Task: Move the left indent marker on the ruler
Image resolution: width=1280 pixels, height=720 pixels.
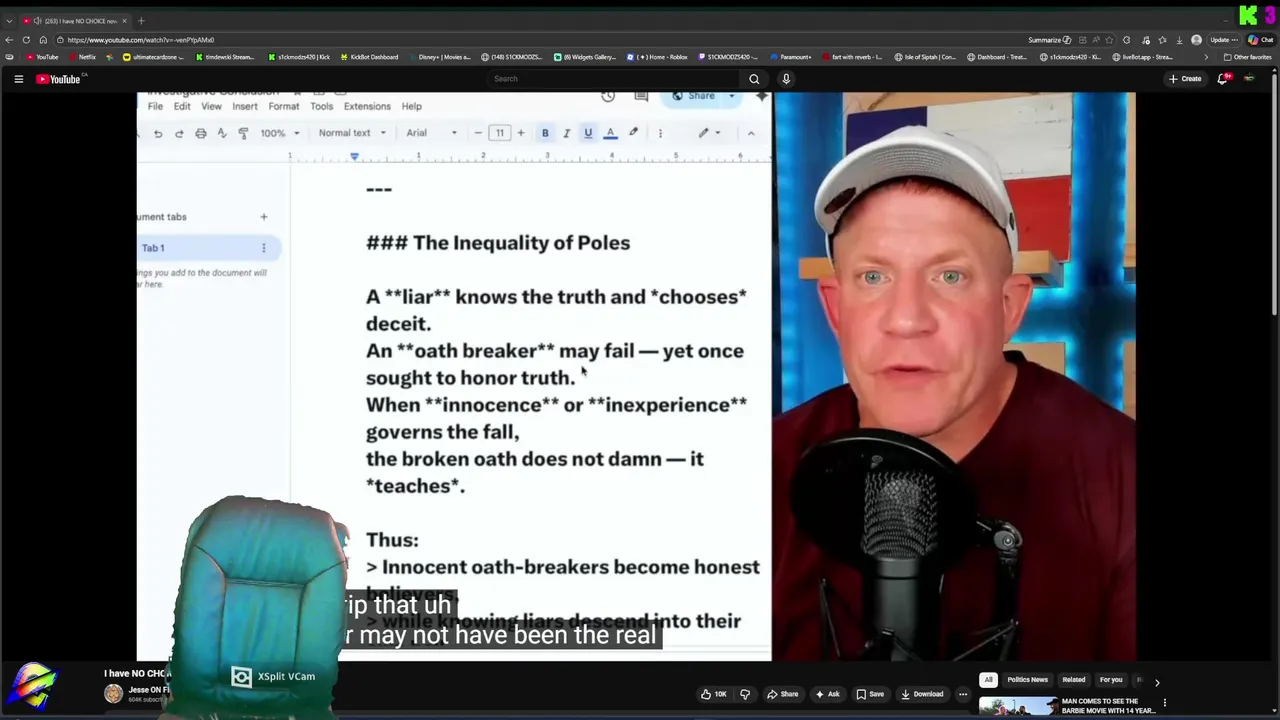Action: click(354, 157)
